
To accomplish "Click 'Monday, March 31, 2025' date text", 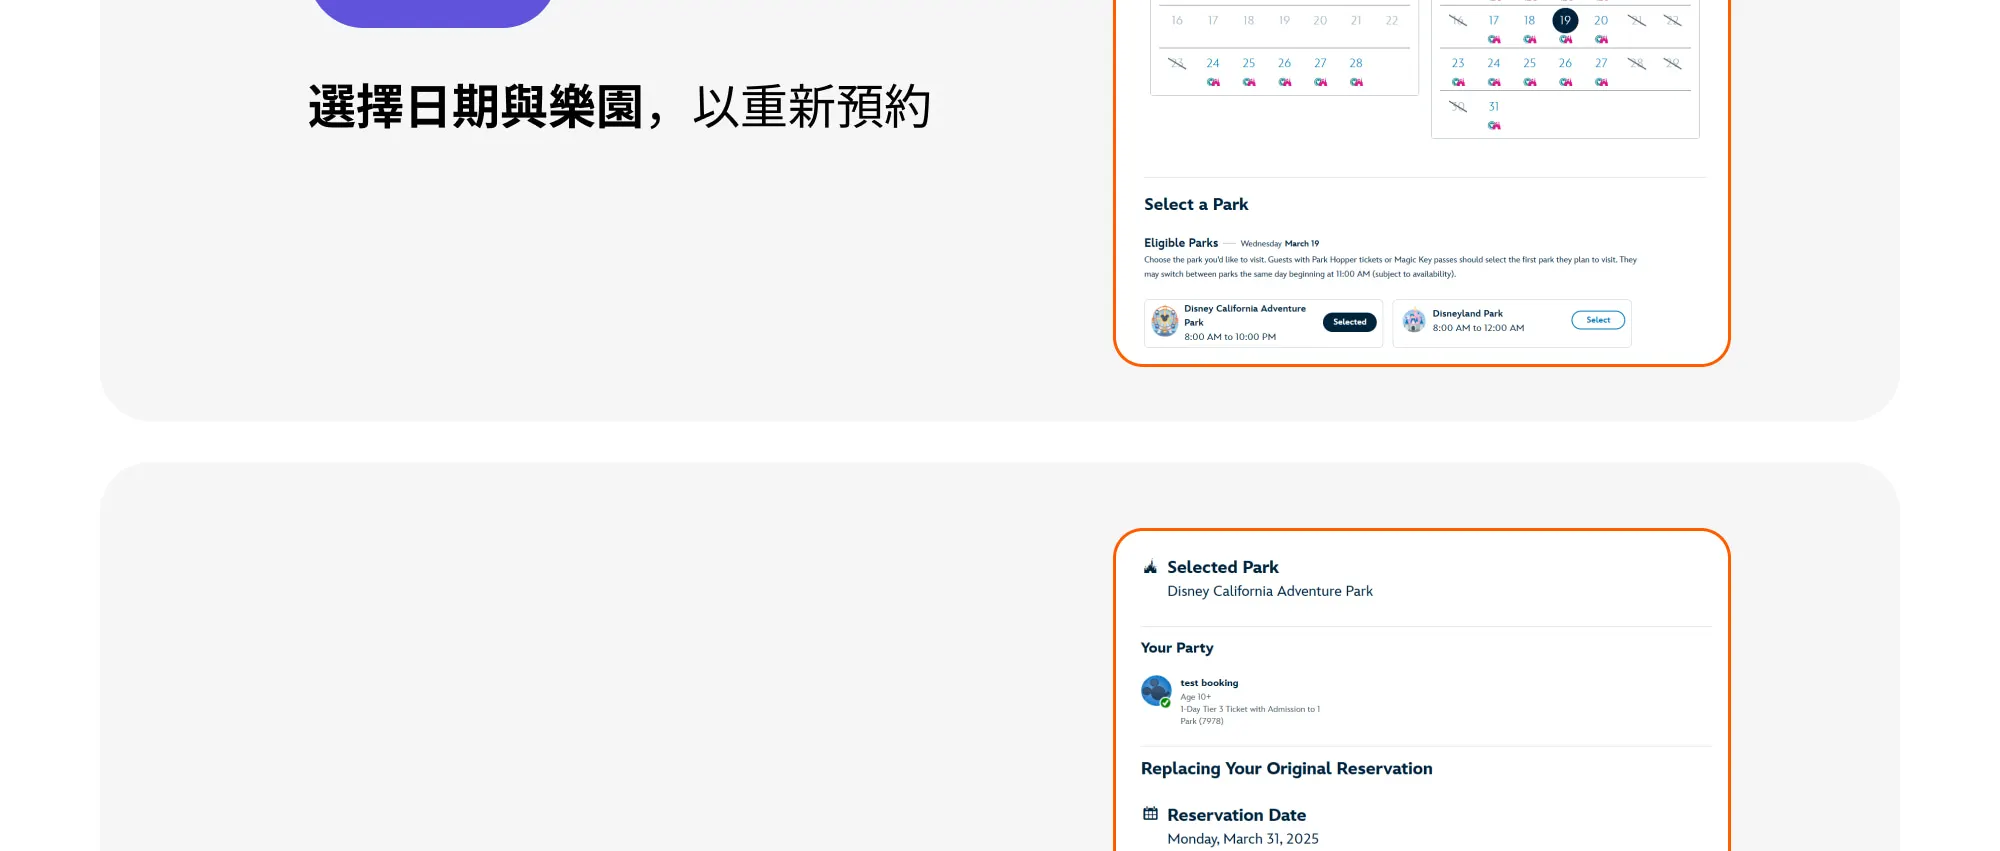I will click(x=1243, y=839).
